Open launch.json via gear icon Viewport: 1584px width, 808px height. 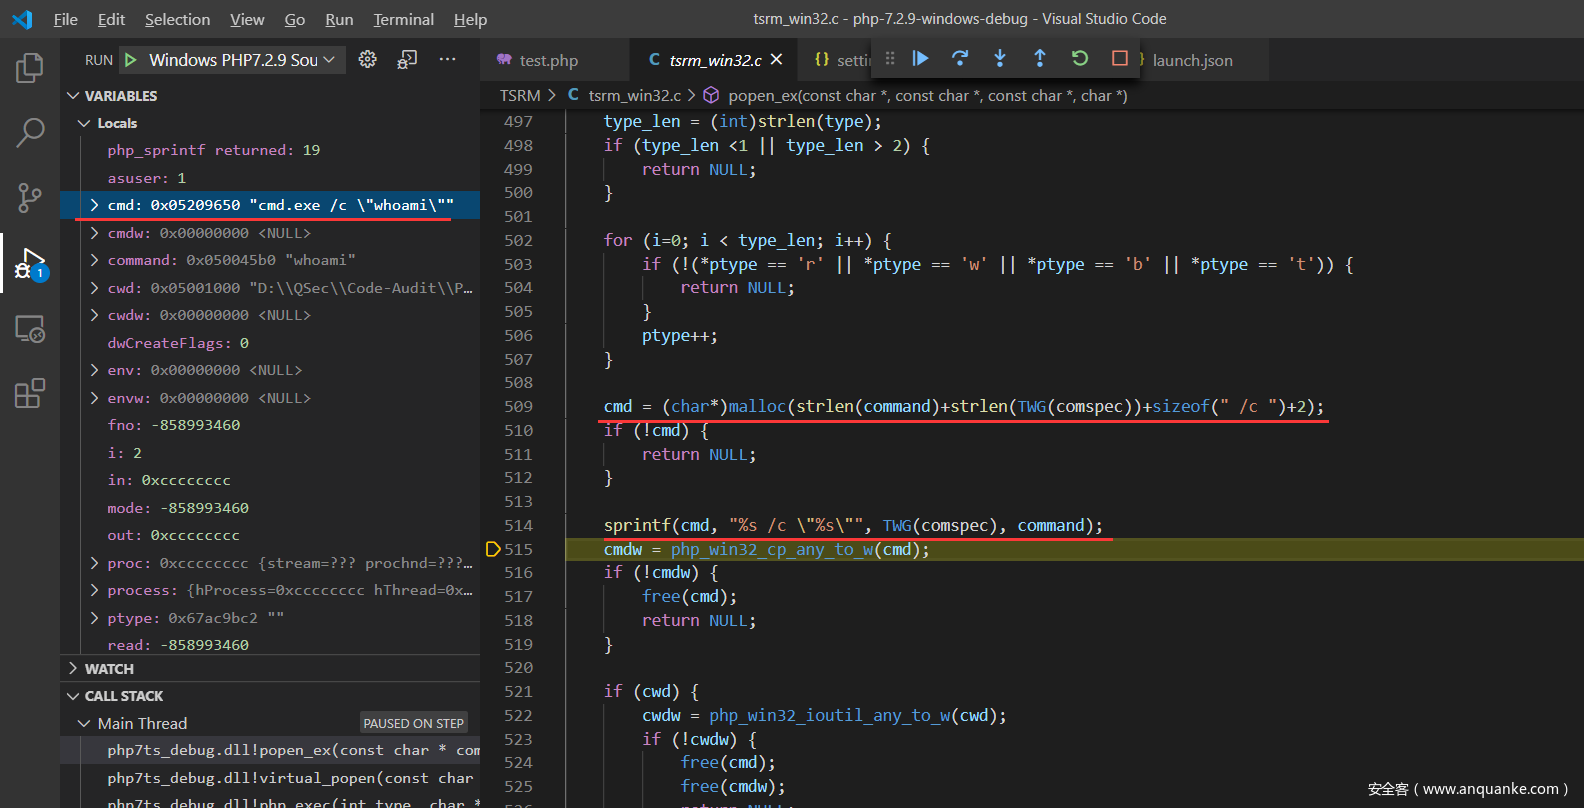point(368,60)
